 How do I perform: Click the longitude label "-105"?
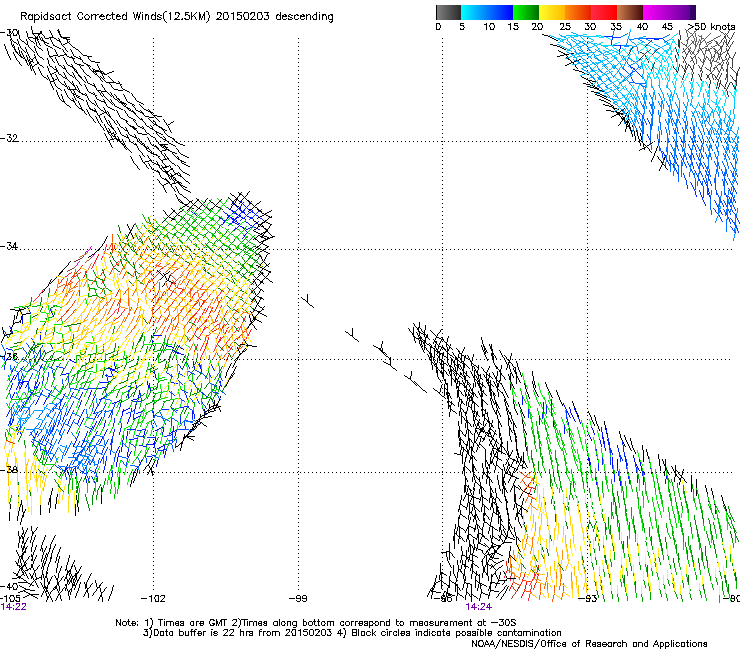click(10, 598)
